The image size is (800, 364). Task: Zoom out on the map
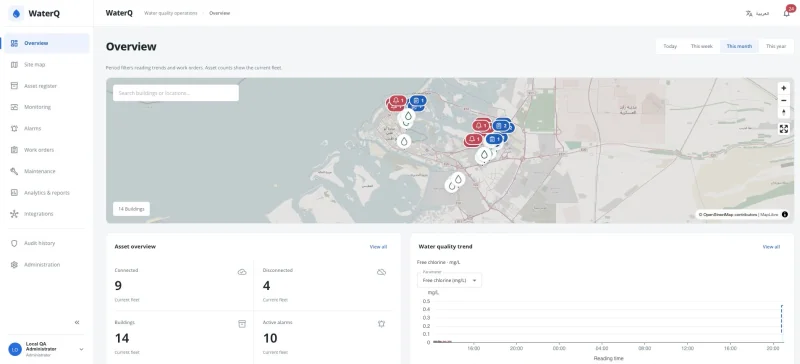[784, 101]
